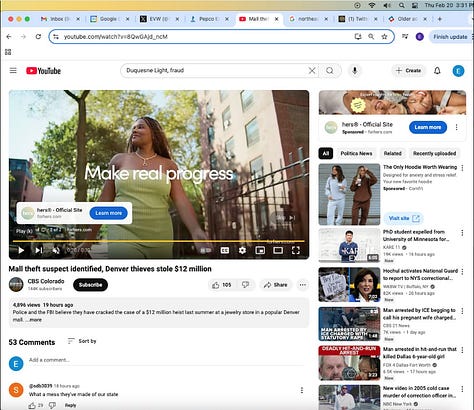Subscribe to CBS Colorado
Viewport: 474px width, 410px height.
coord(90,285)
